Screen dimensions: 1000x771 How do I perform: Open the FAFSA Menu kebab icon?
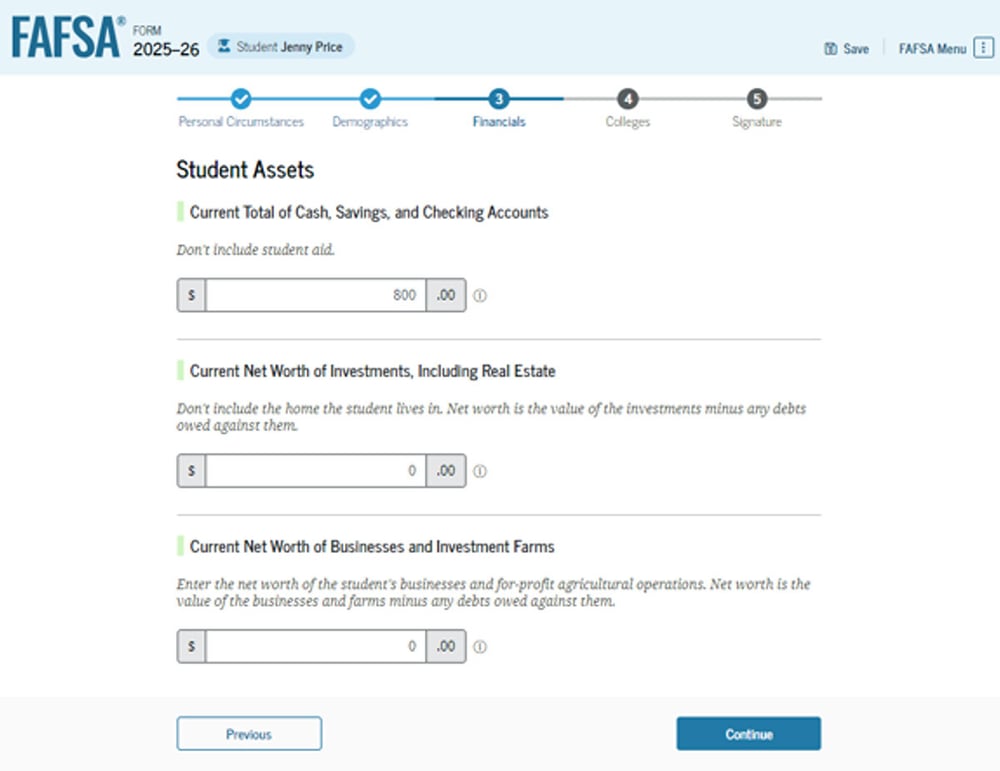[983, 48]
